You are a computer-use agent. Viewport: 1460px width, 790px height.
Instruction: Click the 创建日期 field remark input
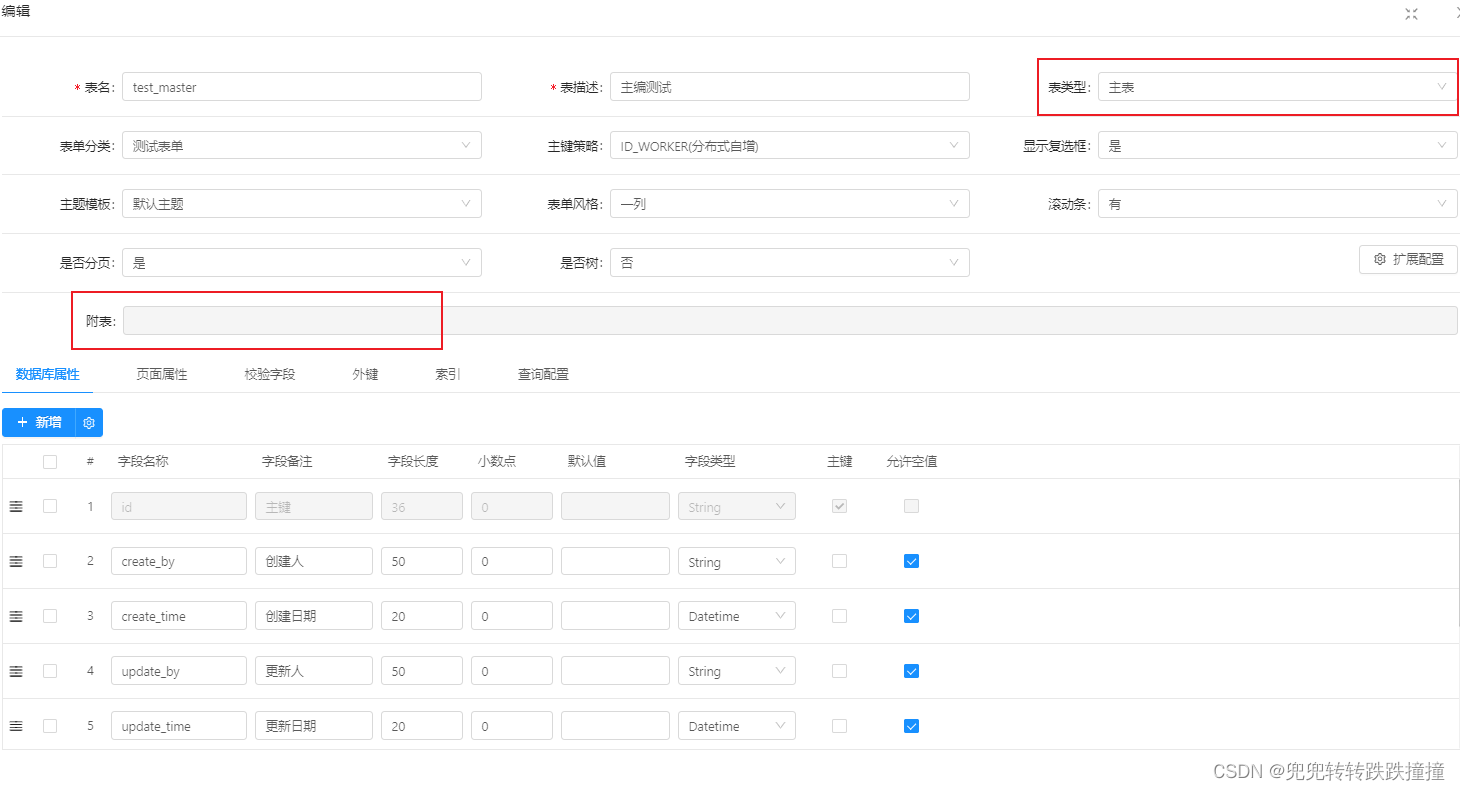click(x=314, y=616)
